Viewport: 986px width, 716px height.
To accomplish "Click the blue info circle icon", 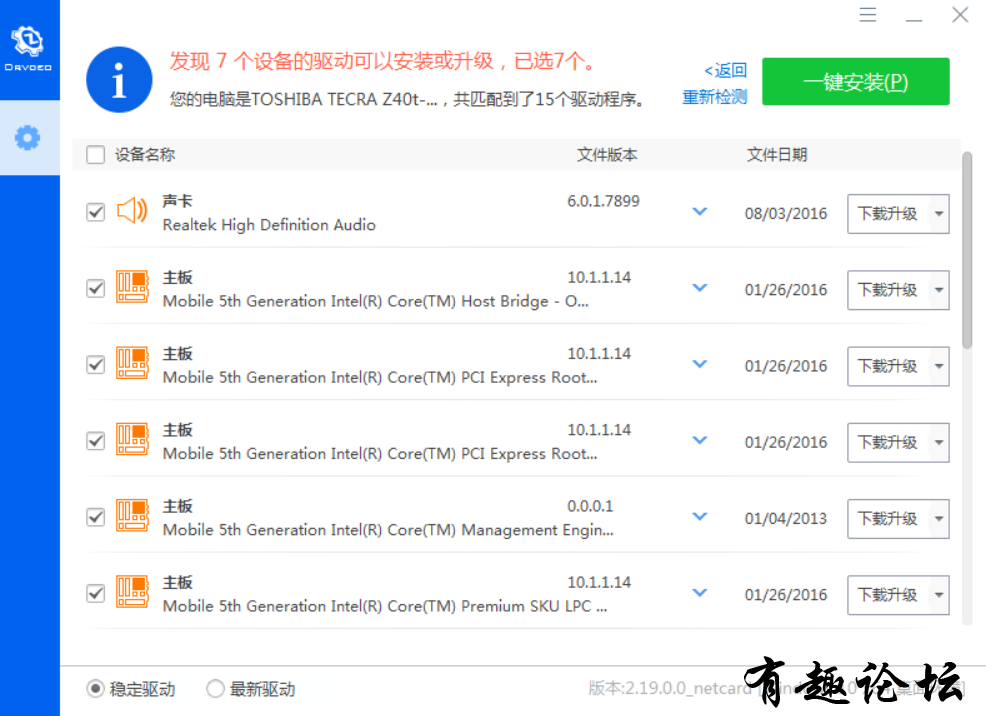I will 119,80.
